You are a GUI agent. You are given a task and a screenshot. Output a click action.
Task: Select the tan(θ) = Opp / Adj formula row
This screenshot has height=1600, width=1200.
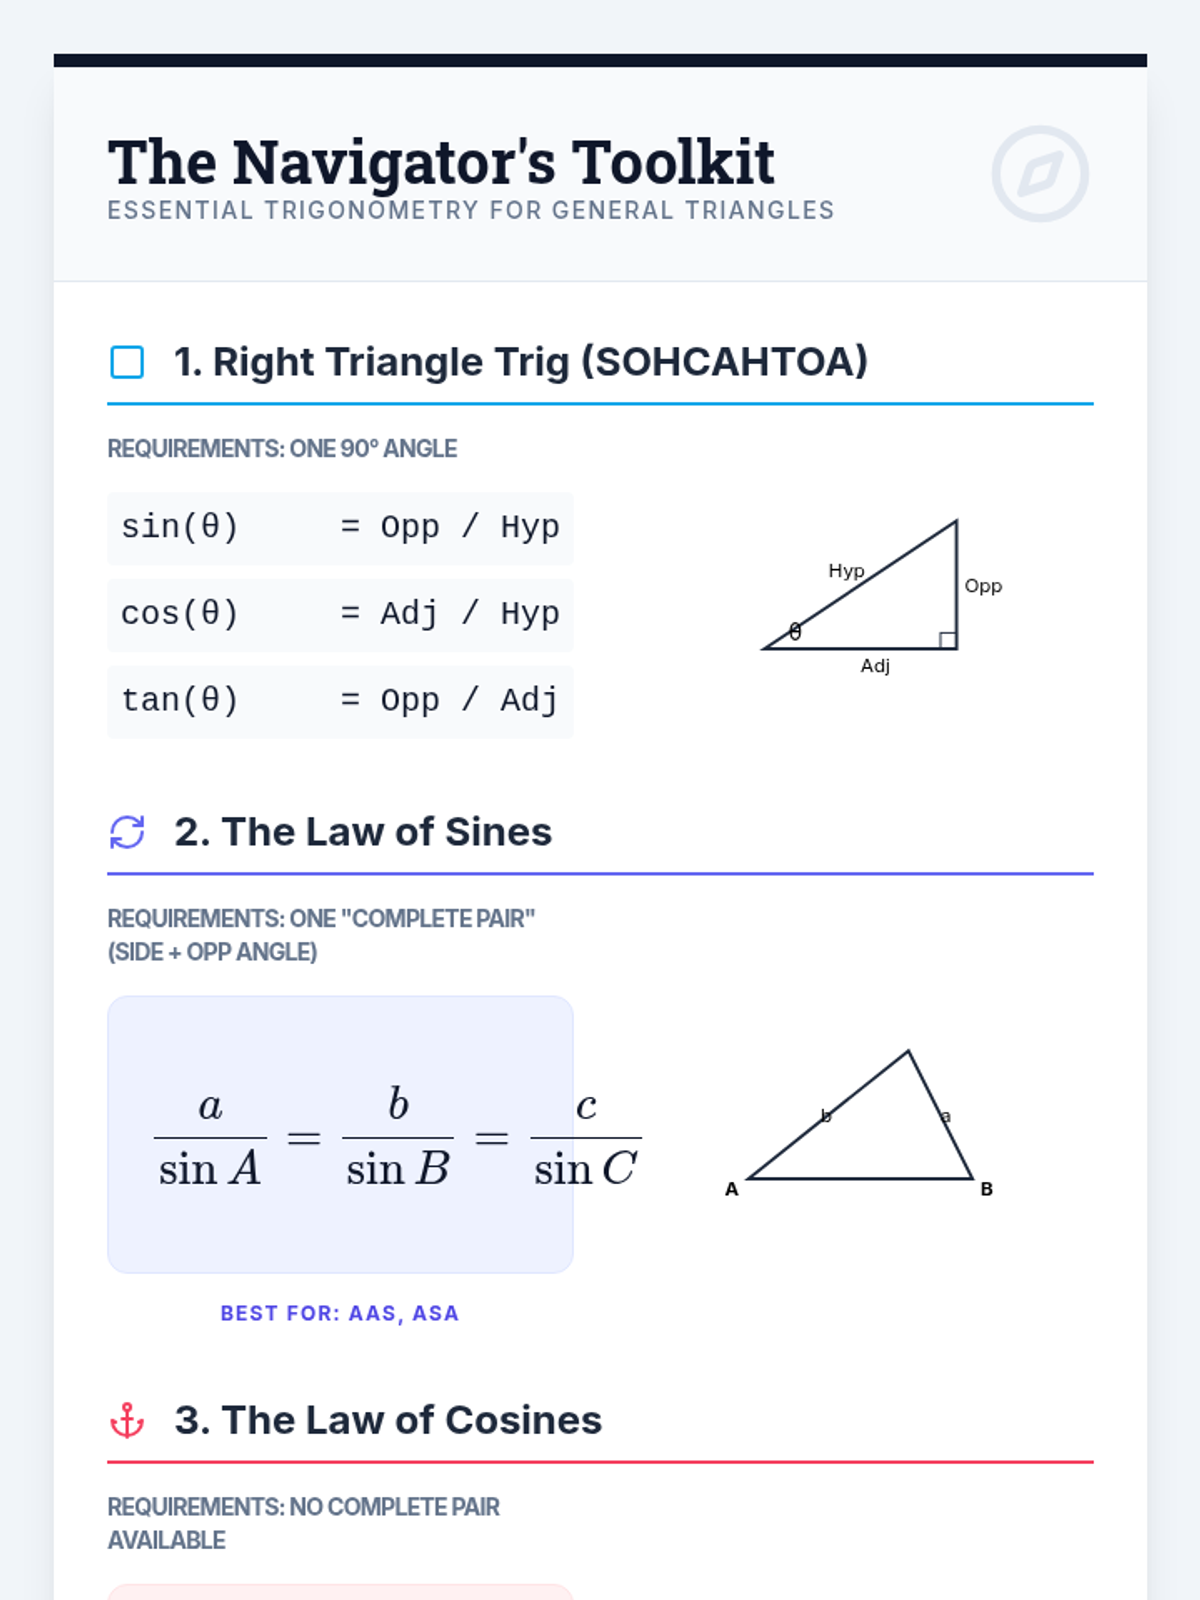pos(340,701)
